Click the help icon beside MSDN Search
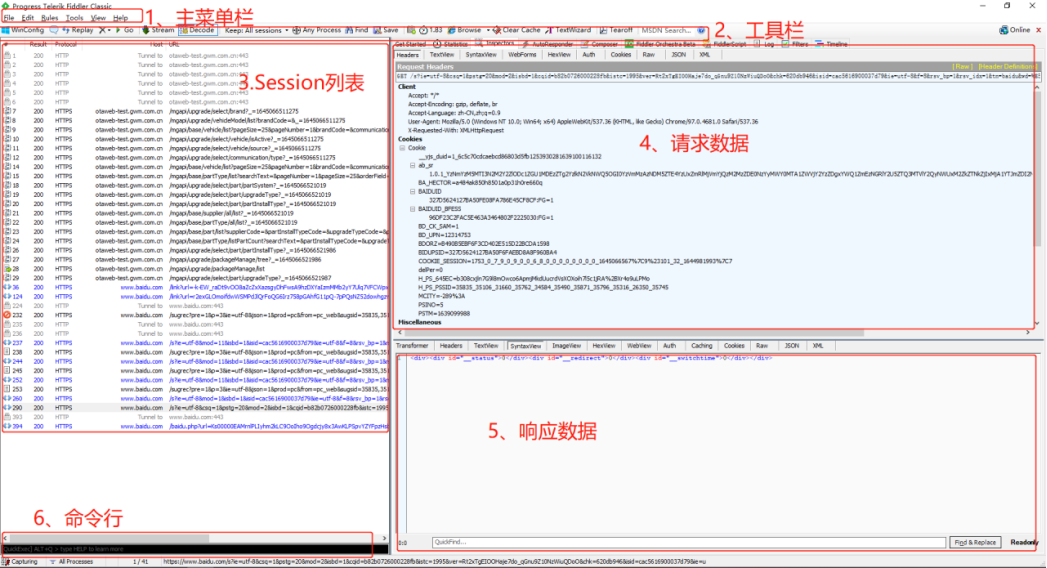Screen dimensions: 1047x568 coord(701,30)
